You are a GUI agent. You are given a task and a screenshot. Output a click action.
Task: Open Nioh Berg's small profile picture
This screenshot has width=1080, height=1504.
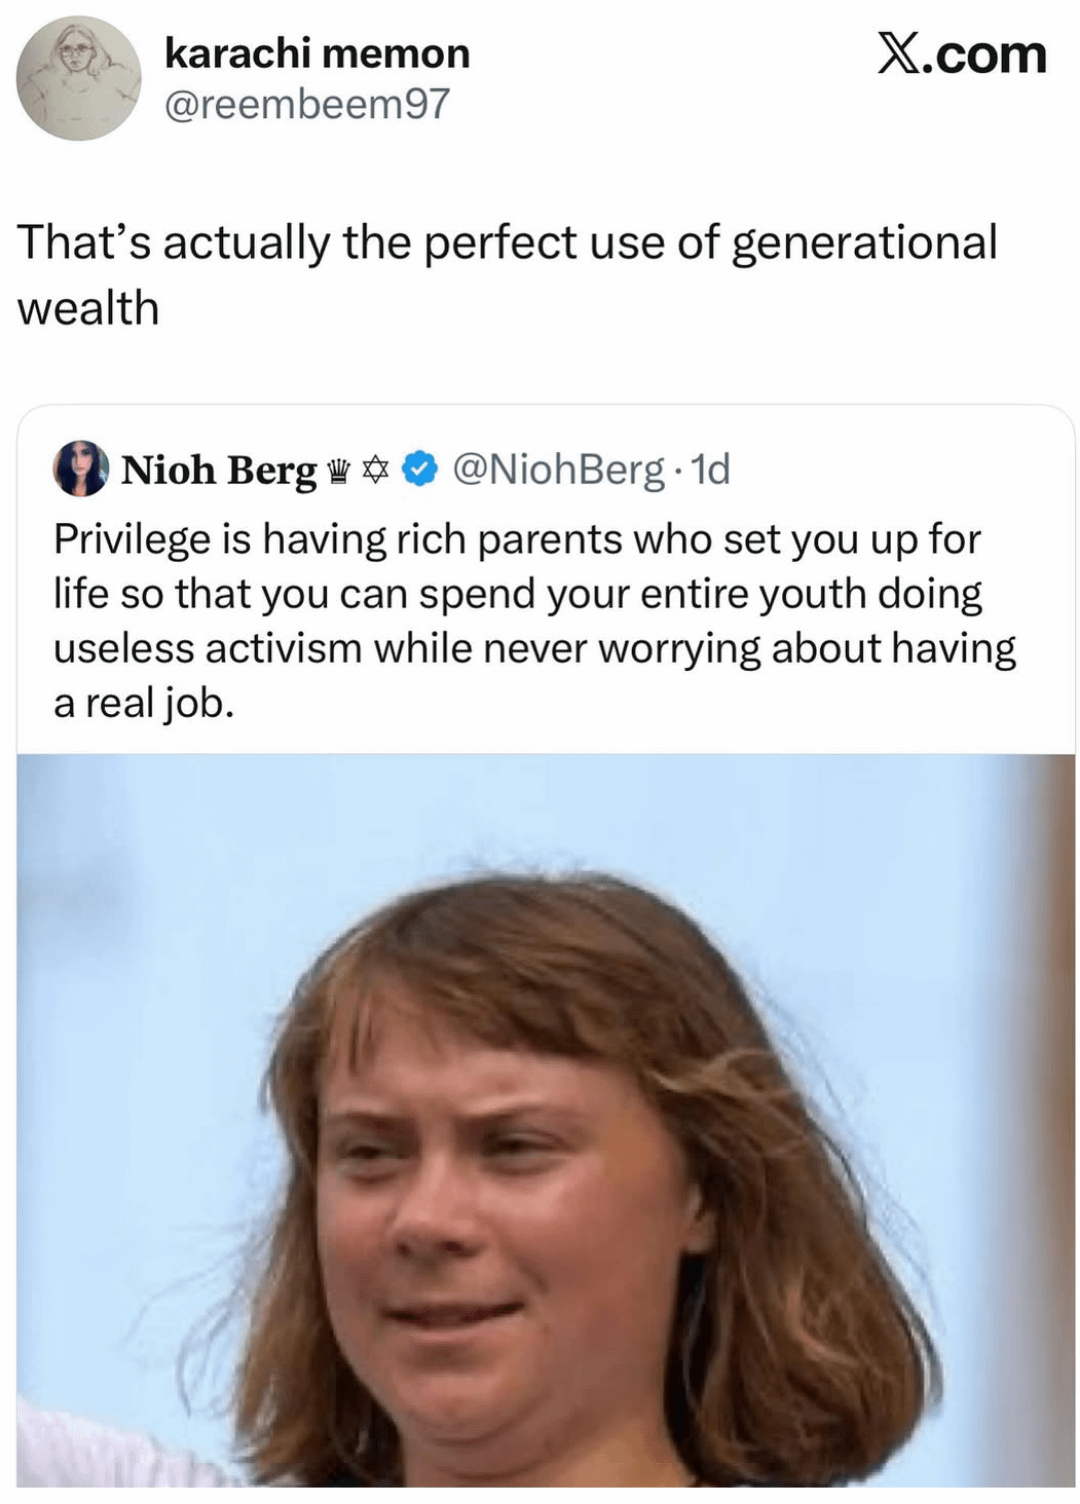(x=80, y=468)
